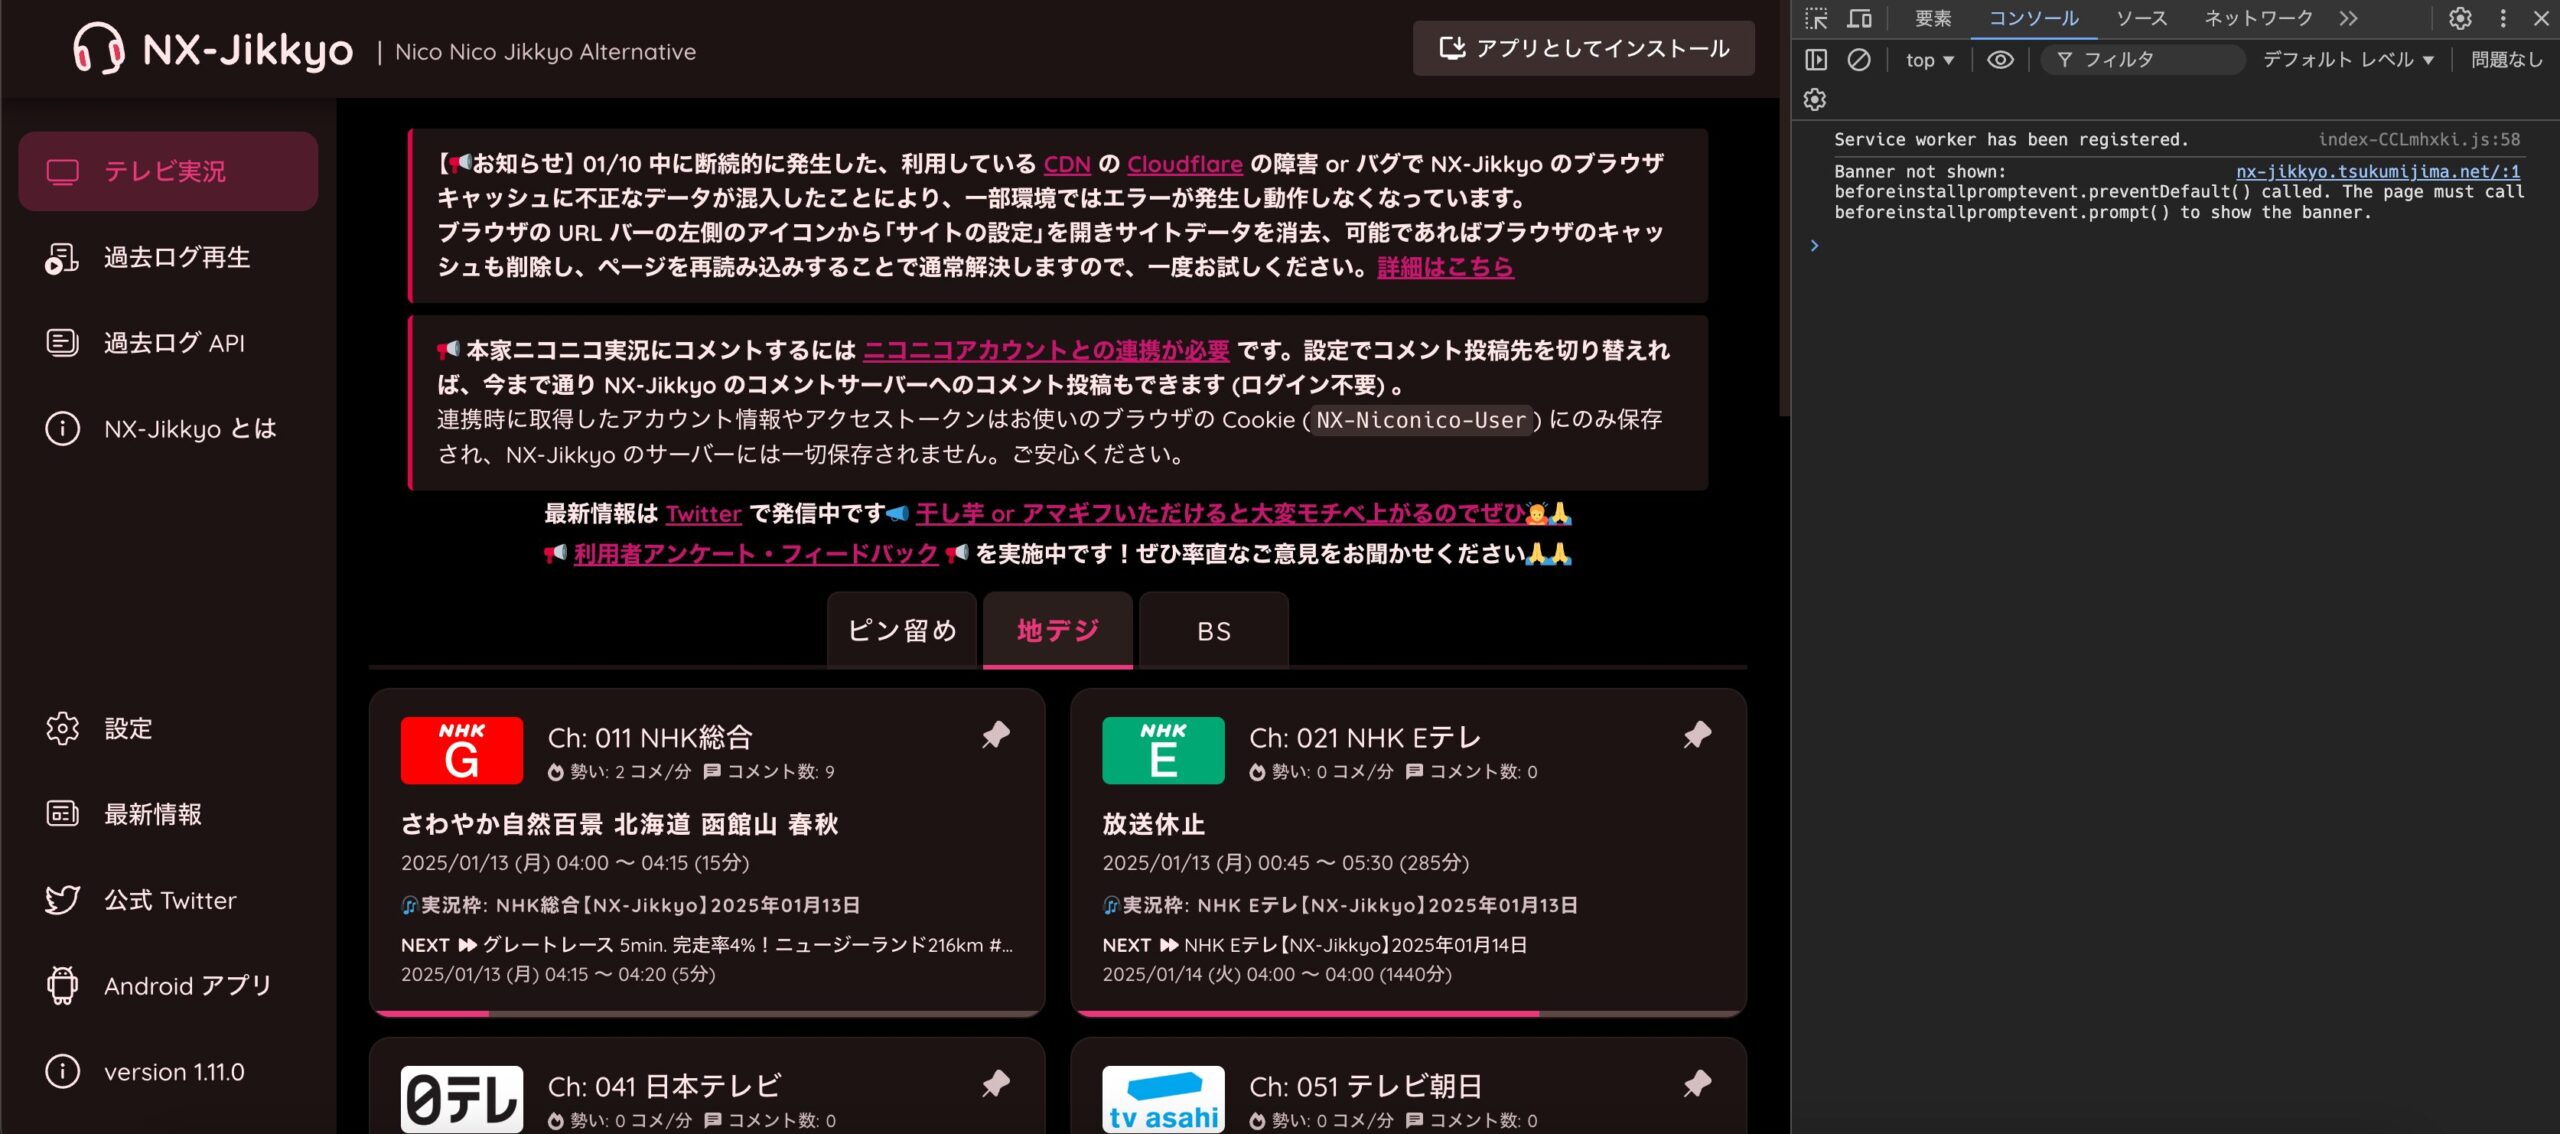2560x1134 pixels.
Task: Click アプリとしてインストール button
Action: coord(1583,48)
